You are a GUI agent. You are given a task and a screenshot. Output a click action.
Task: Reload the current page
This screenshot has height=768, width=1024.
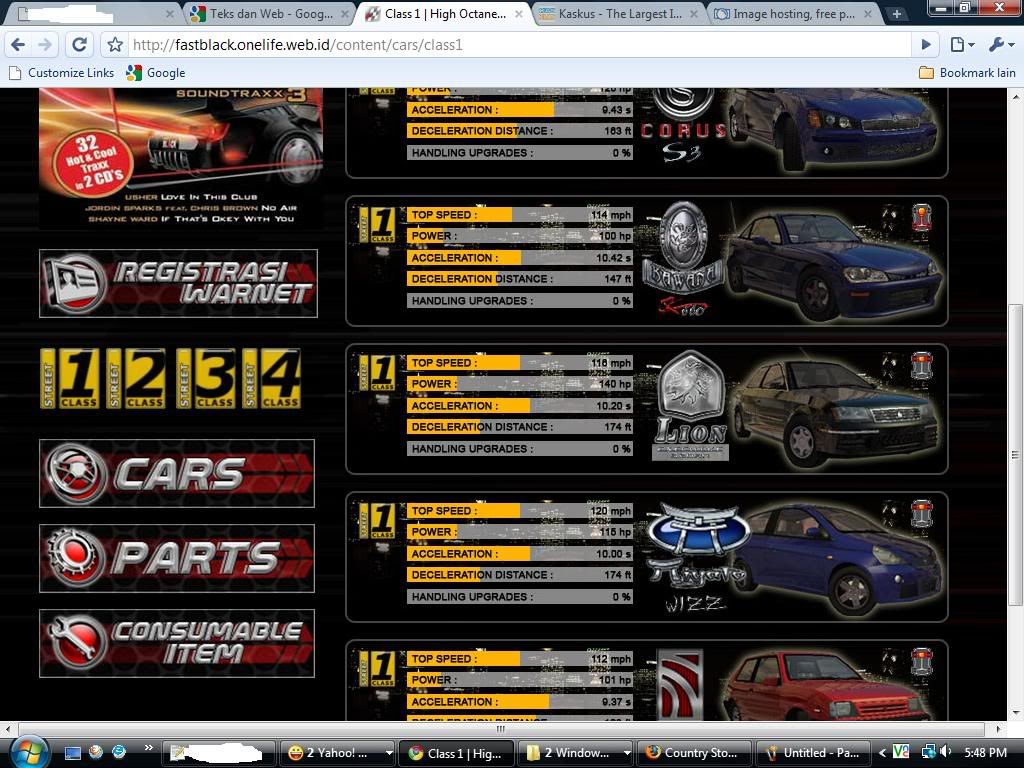coord(80,44)
